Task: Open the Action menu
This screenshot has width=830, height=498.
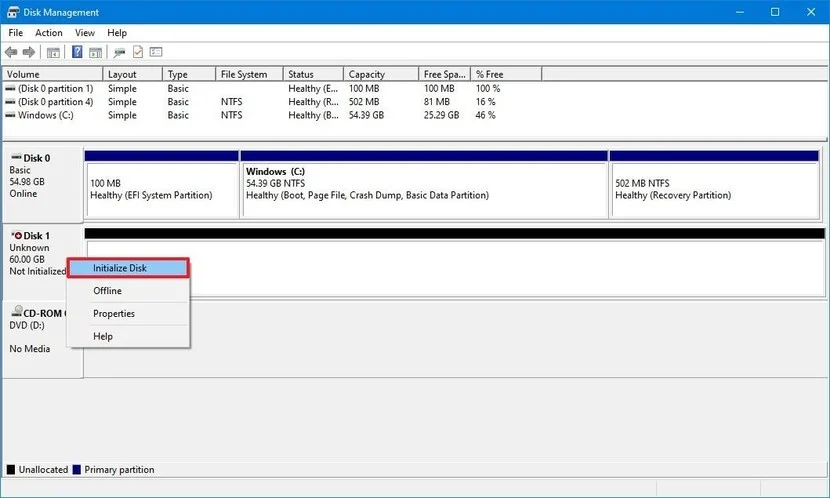Action: (x=49, y=33)
